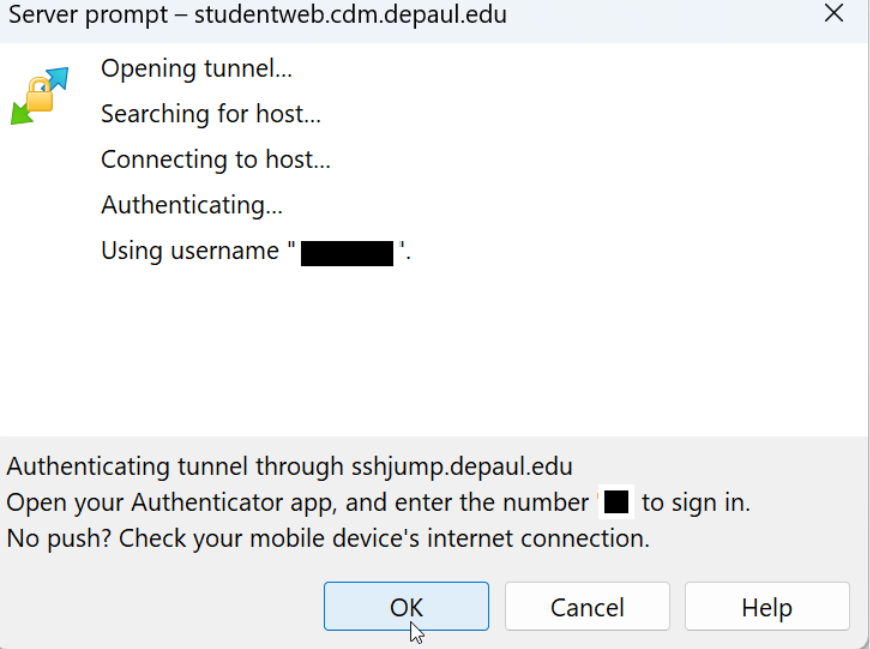870x649 pixels.
Task: Click the tunnel lock icon with arrows
Action: tap(40, 95)
